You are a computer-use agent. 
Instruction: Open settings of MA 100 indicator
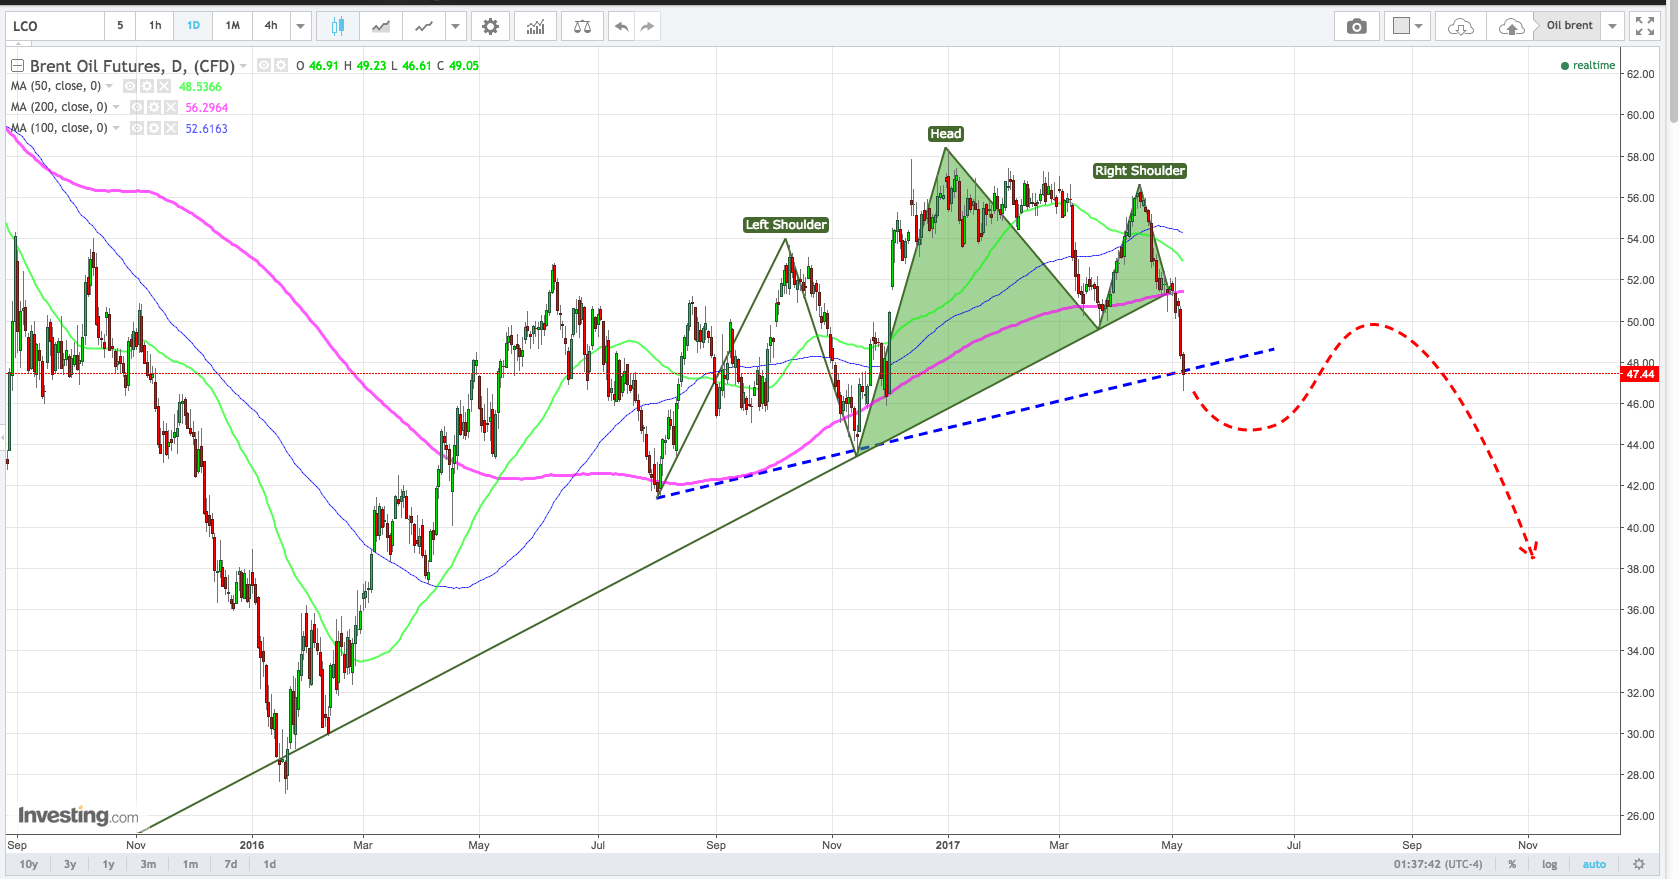[x=154, y=128]
